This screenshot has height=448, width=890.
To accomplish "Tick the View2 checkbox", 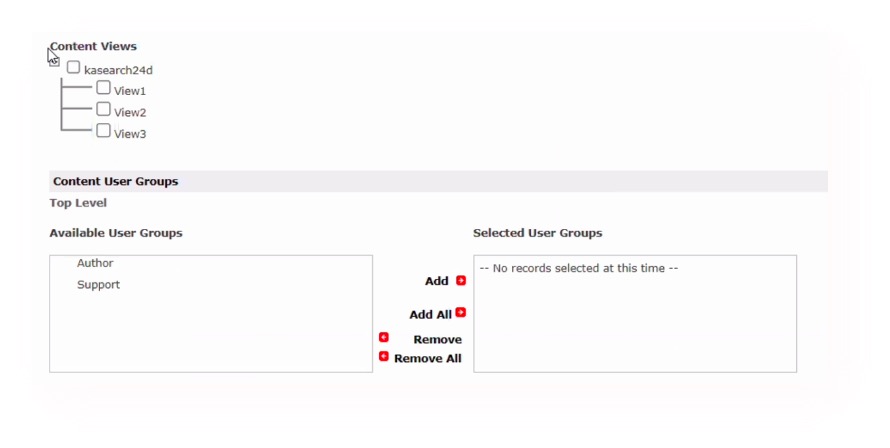I will click(x=103, y=109).
